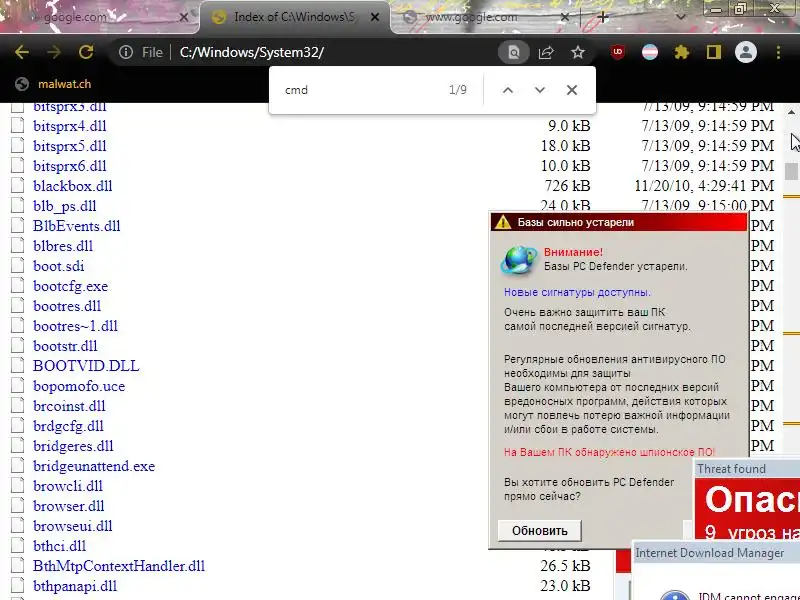Click the find-in-page lens icon in address bar
This screenshot has height=600, width=800.
pyautogui.click(x=514, y=52)
